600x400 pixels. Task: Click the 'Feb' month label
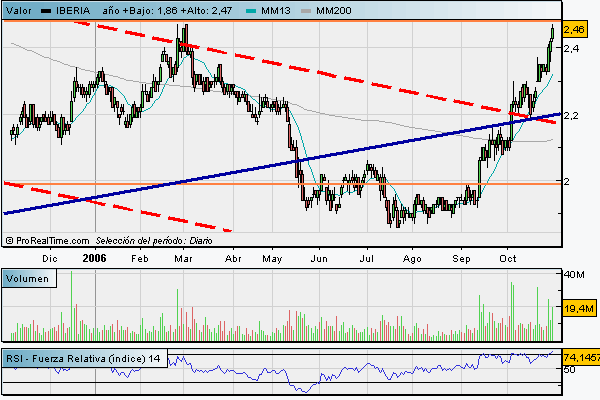pyautogui.click(x=140, y=259)
